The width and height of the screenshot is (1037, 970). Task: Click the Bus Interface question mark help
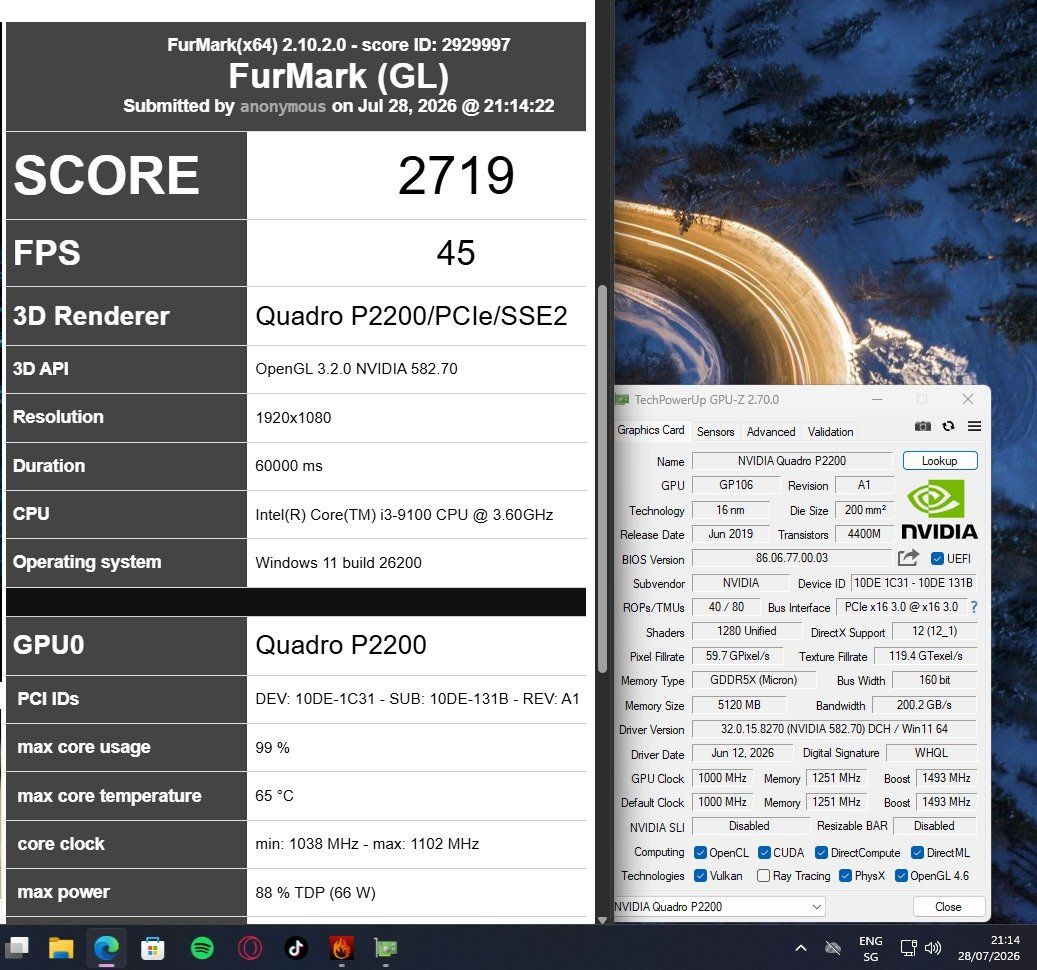pyautogui.click(x=974, y=606)
